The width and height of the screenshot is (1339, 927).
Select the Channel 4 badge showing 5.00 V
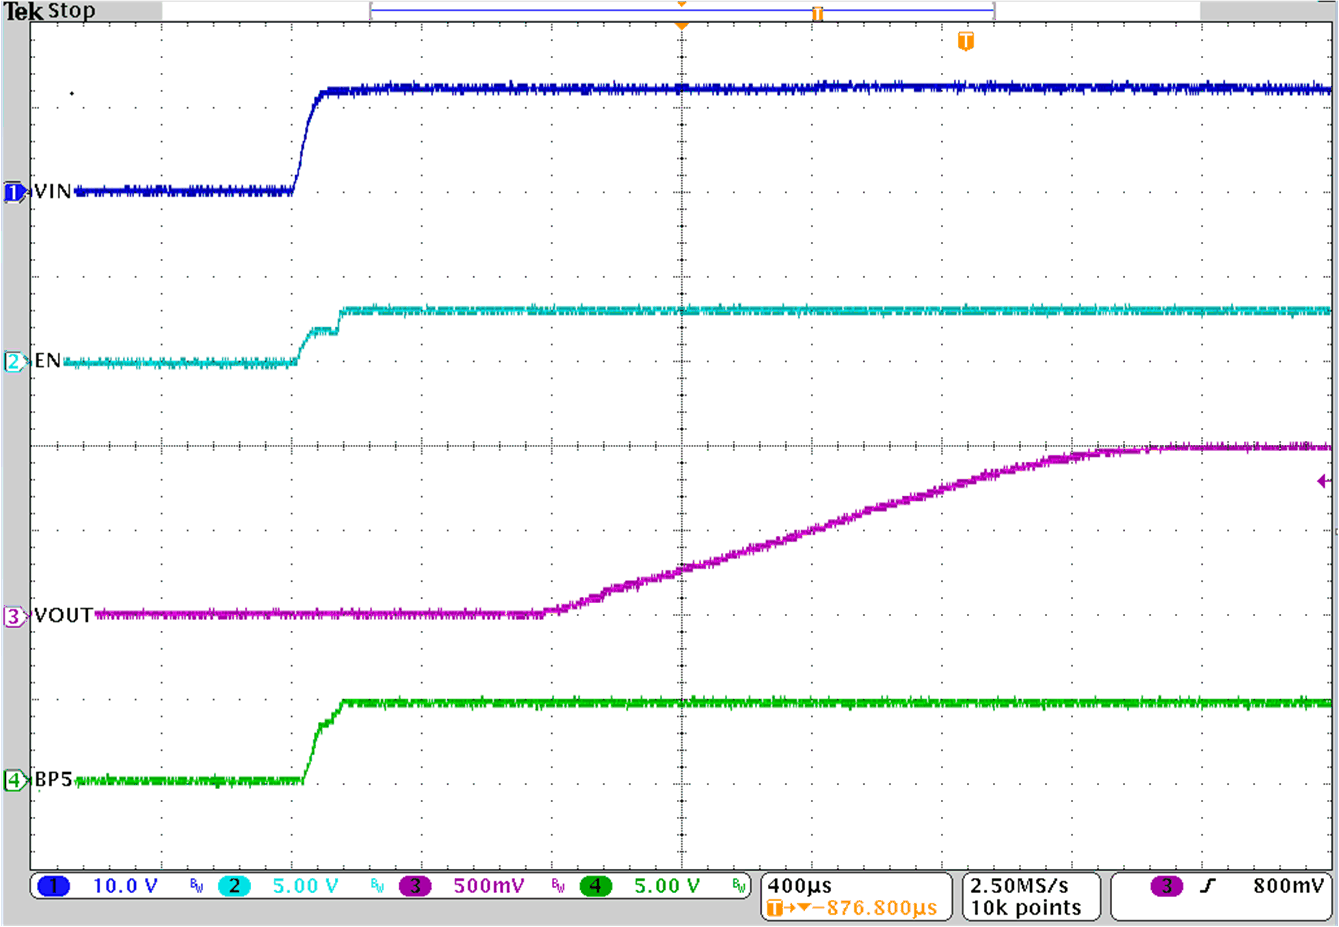pyautogui.click(x=596, y=884)
